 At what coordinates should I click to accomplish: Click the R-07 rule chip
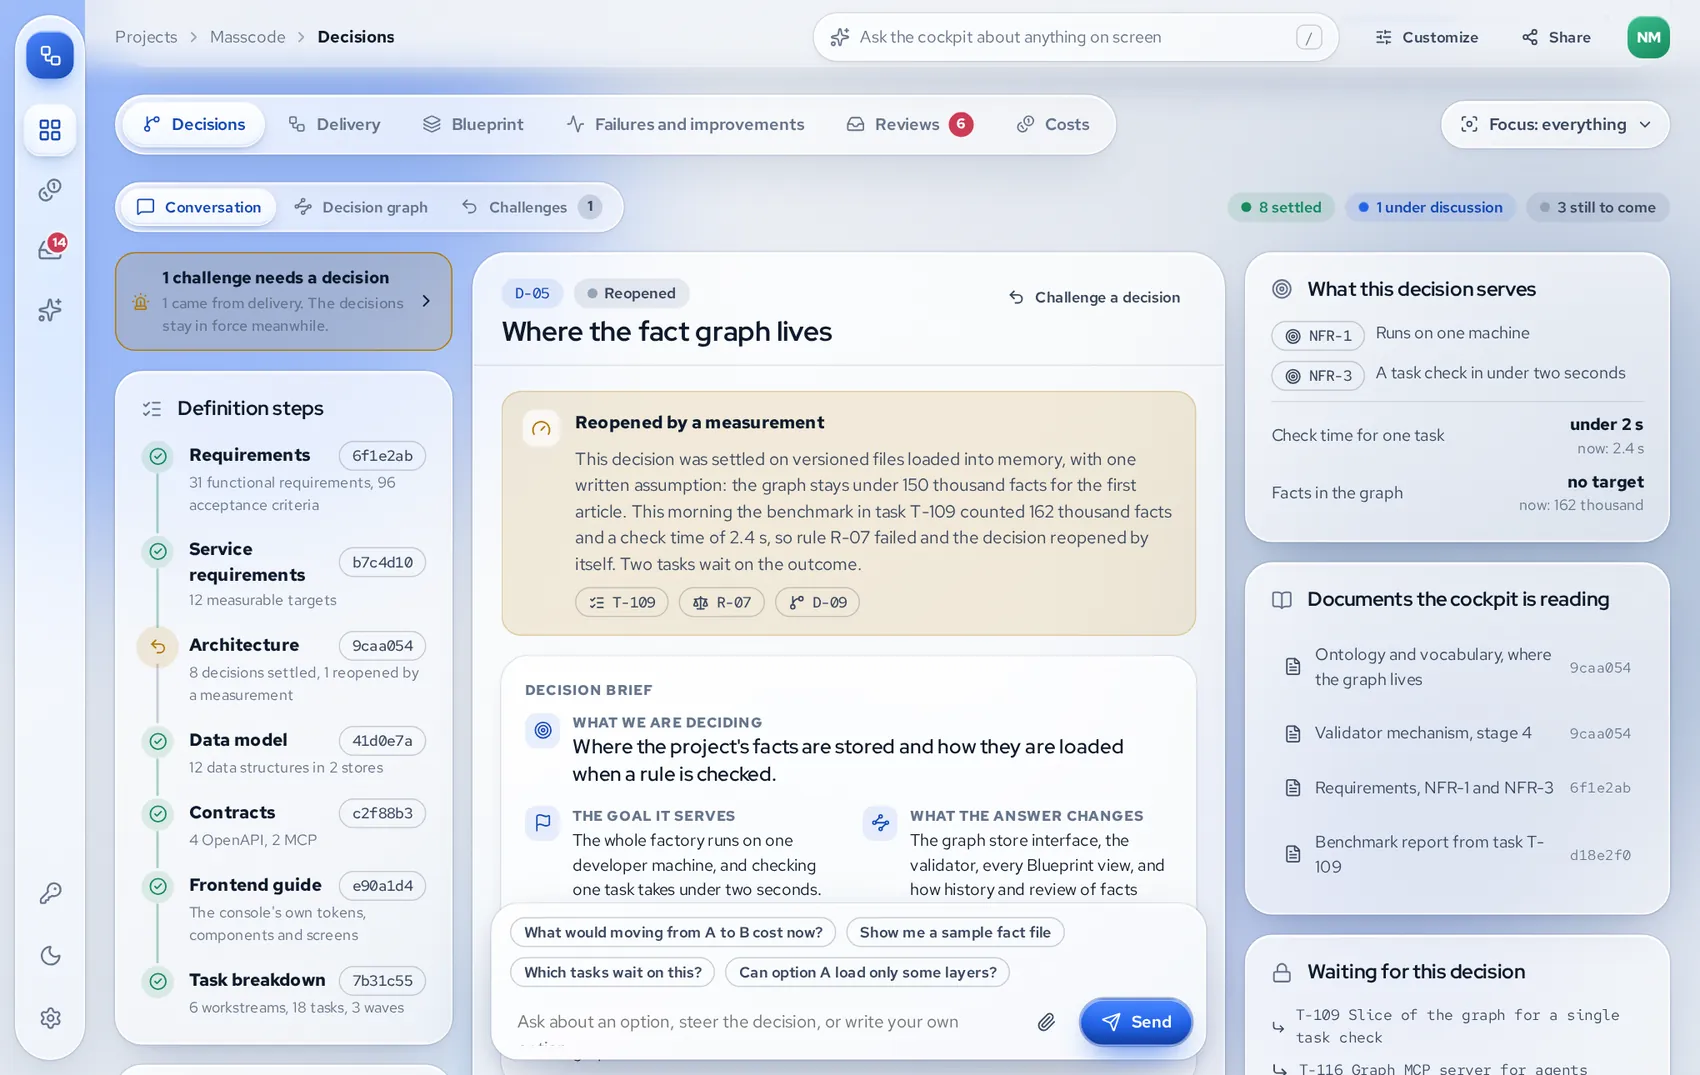coord(722,602)
